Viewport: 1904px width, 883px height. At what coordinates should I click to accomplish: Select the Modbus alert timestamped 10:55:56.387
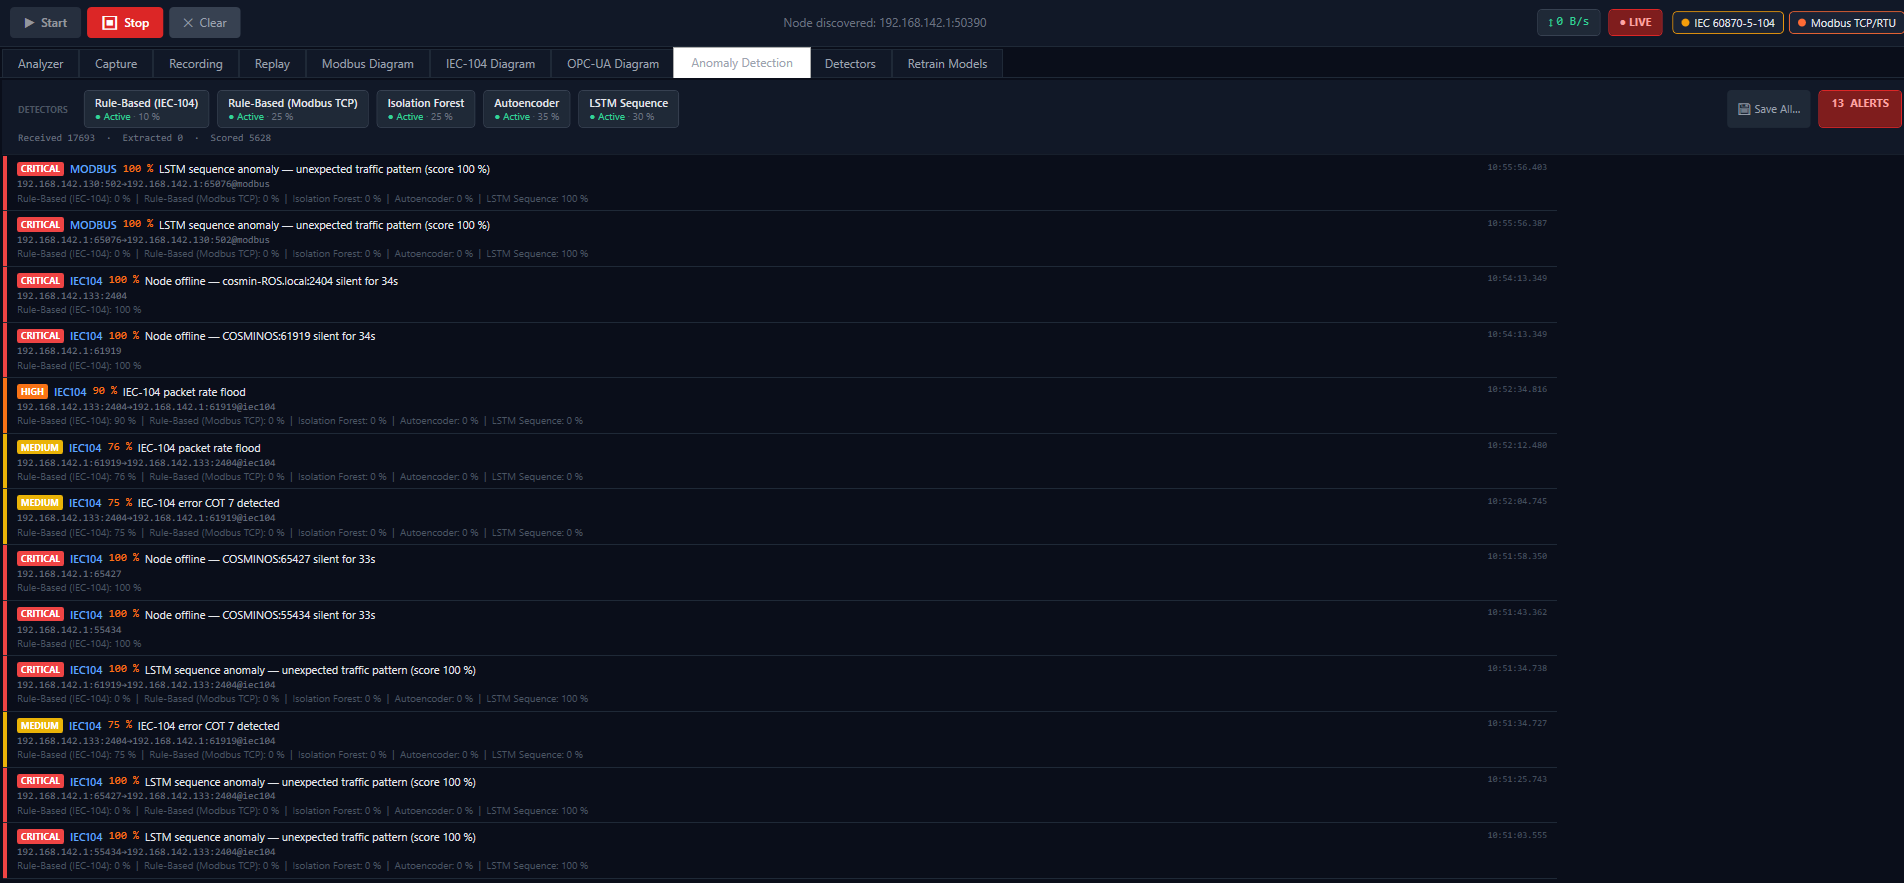coord(780,239)
